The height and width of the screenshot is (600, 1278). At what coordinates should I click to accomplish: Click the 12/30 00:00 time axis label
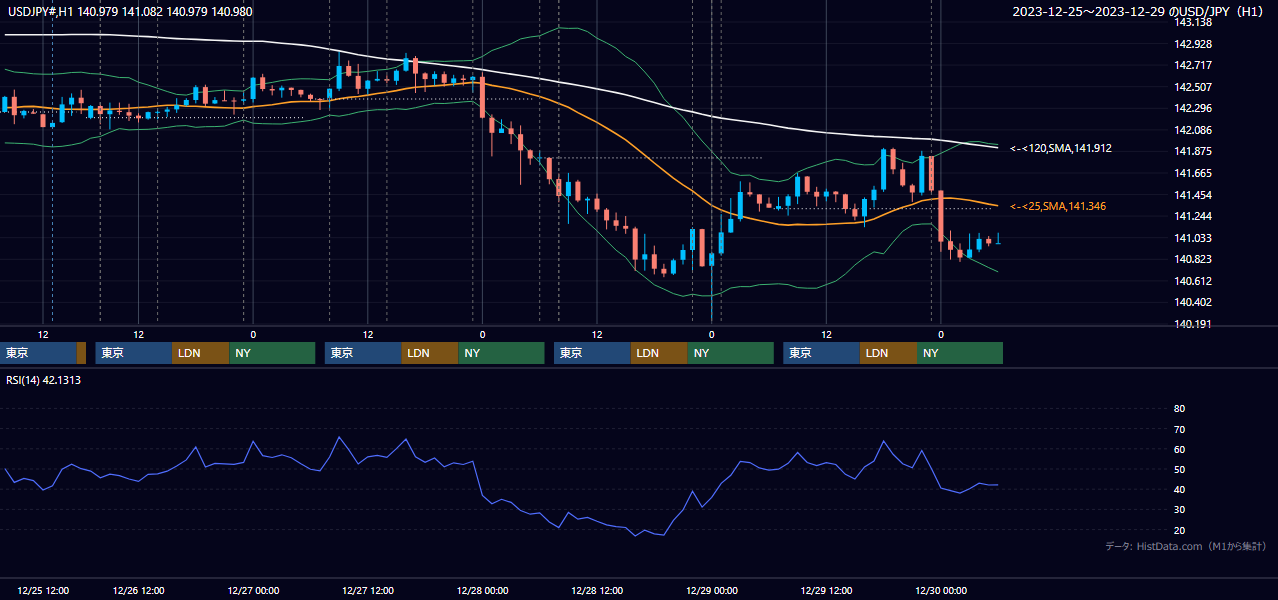tap(941, 591)
